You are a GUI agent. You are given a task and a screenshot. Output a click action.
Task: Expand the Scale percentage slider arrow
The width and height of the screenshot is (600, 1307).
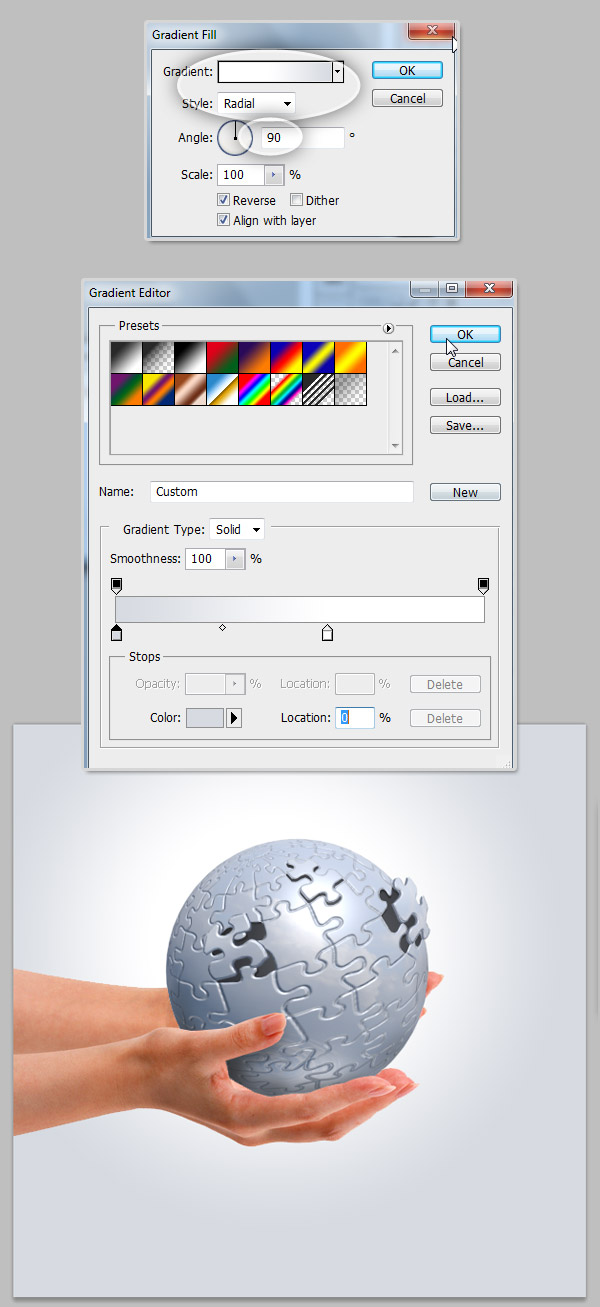(x=274, y=175)
